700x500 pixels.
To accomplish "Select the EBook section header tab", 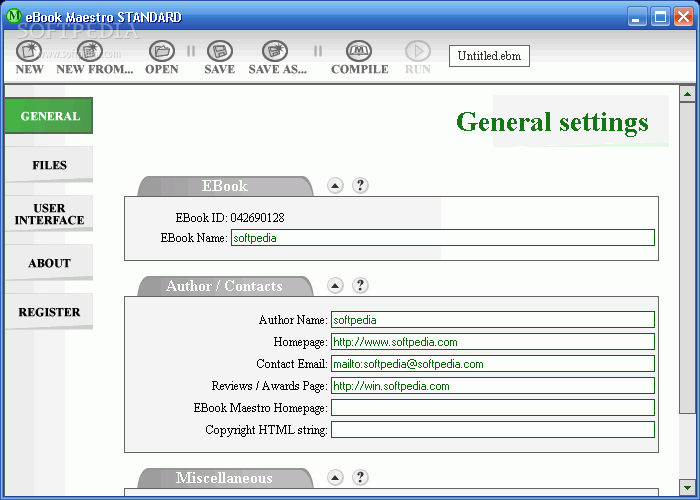I will 225,186.
